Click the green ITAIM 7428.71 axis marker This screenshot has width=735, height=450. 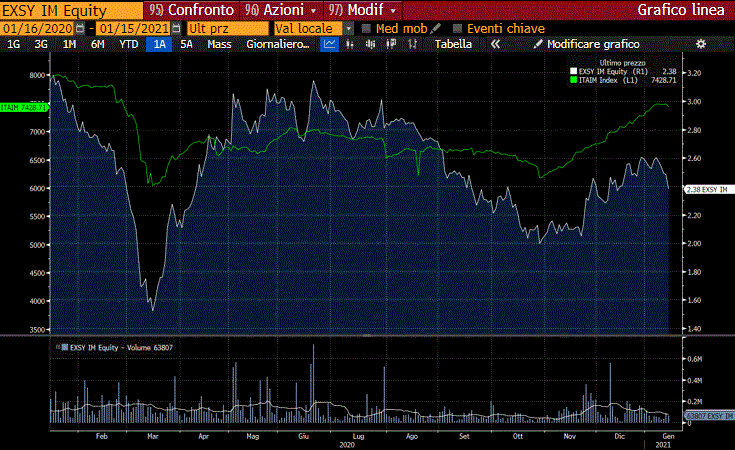point(24,108)
